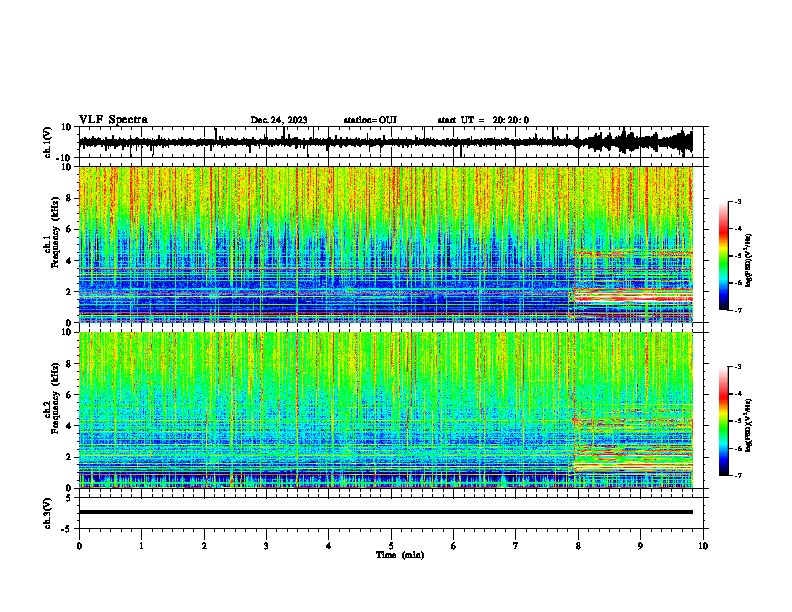Click the "VLF Spectra" title text
Image resolution: width=792 pixels, height=612 pixels.
[x=113, y=120]
